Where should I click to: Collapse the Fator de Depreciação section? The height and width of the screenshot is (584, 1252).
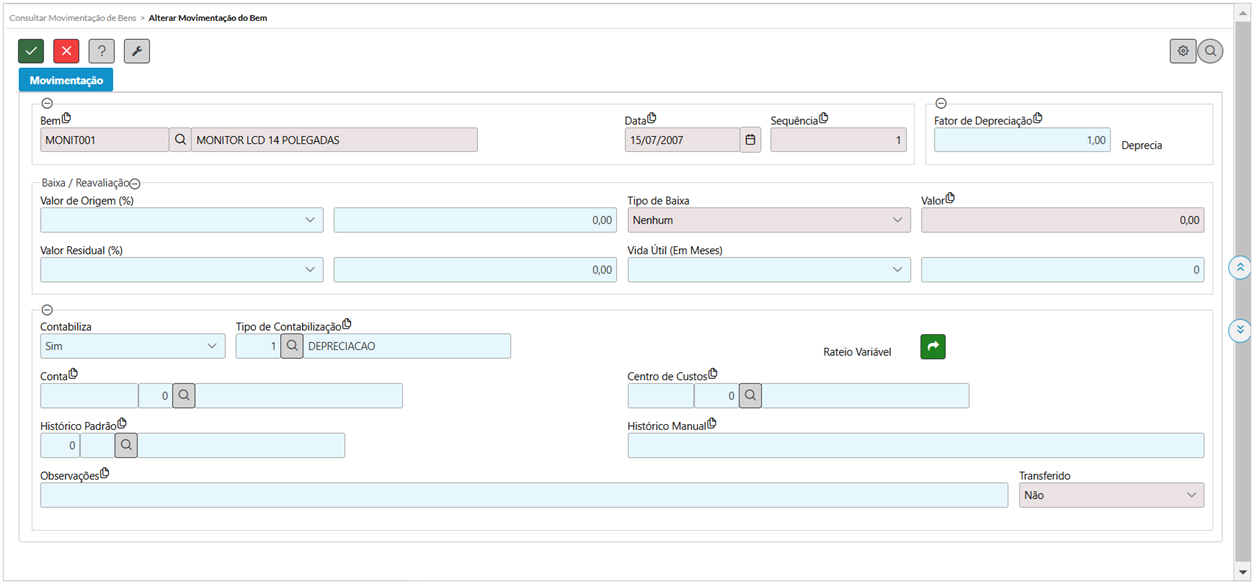pos(941,104)
